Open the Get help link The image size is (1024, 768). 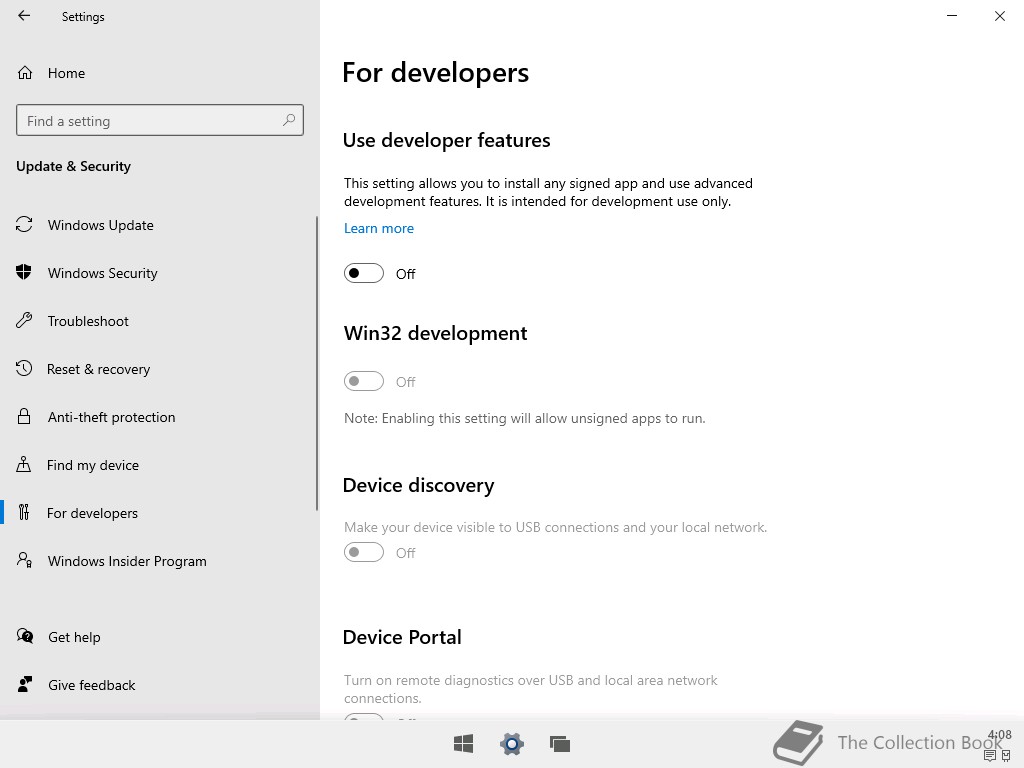(x=74, y=637)
